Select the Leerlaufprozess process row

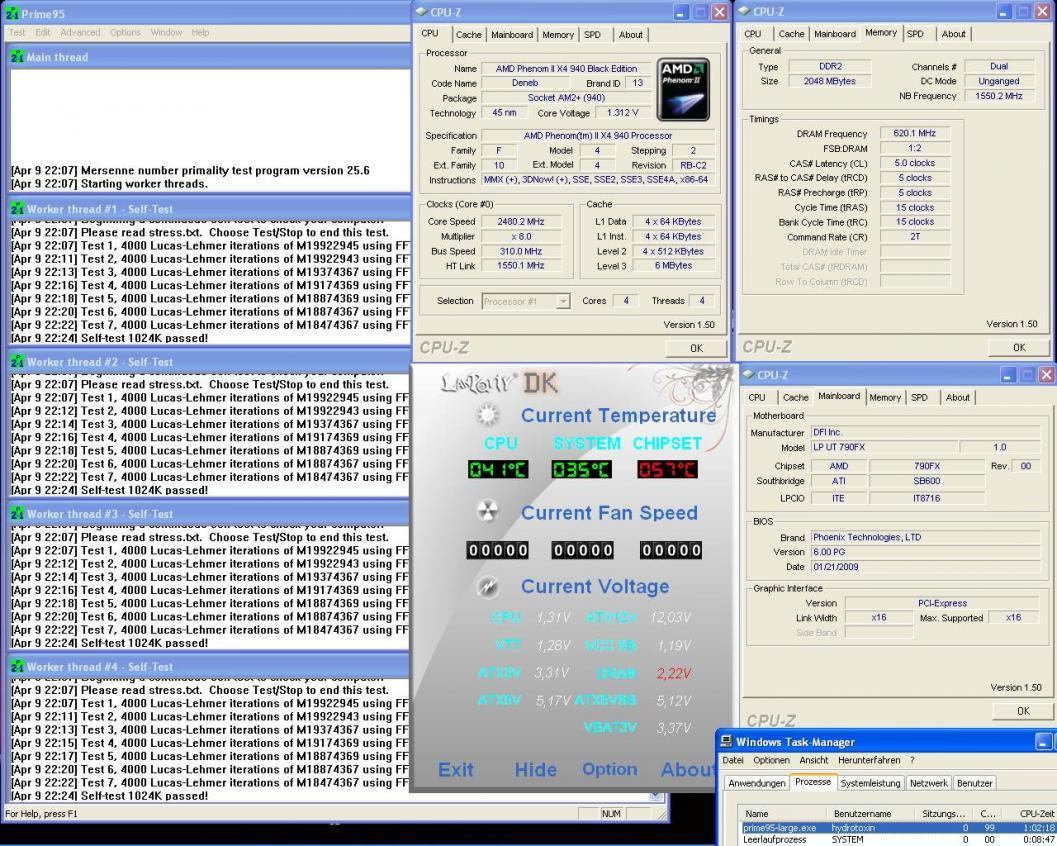pyautogui.click(x=898, y=840)
